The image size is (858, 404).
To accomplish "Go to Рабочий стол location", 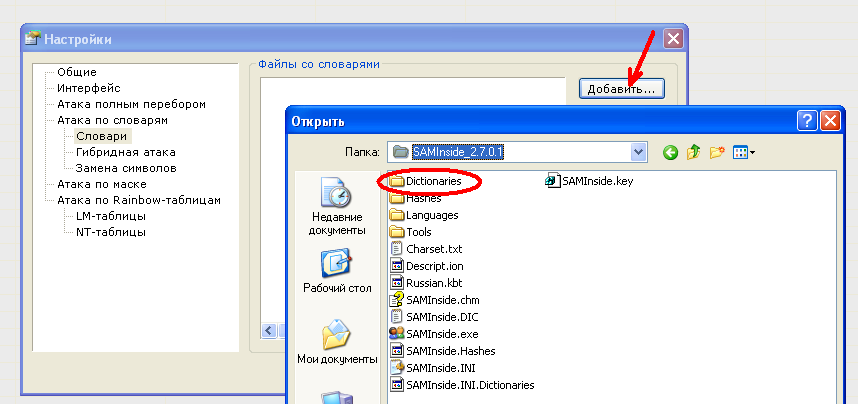I will click(x=337, y=271).
